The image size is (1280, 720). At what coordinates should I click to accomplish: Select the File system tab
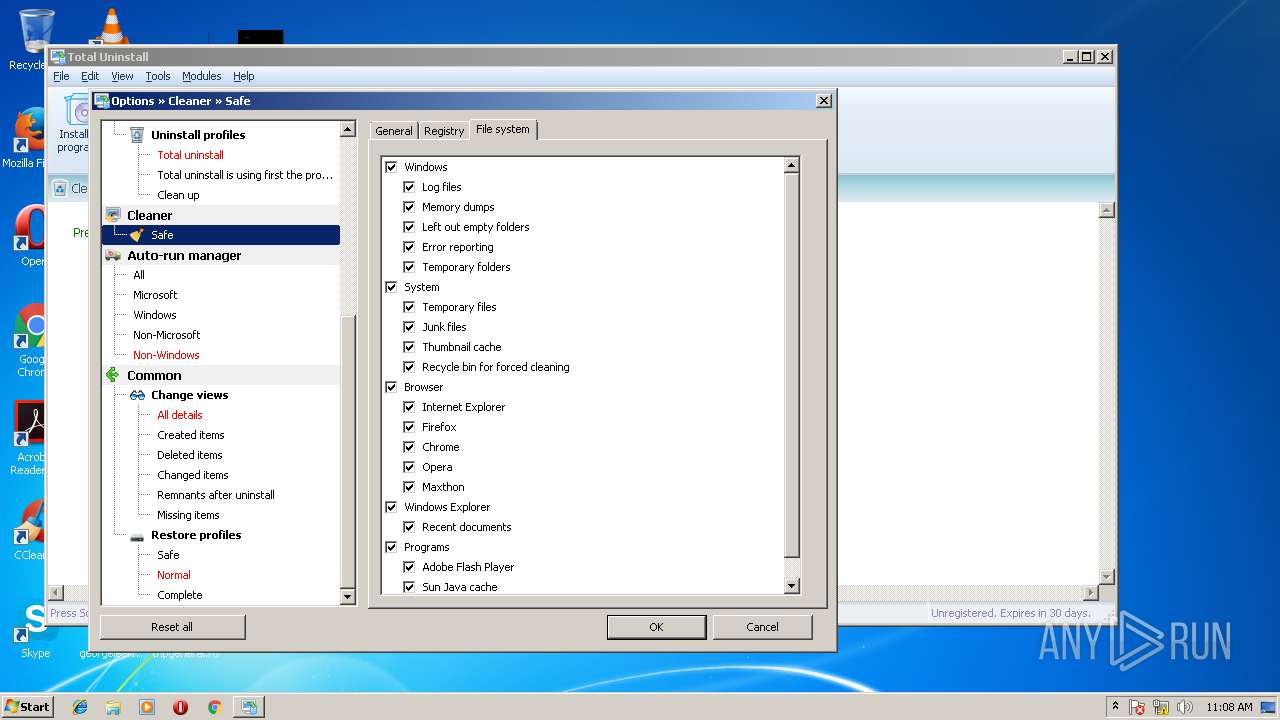click(503, 129)
